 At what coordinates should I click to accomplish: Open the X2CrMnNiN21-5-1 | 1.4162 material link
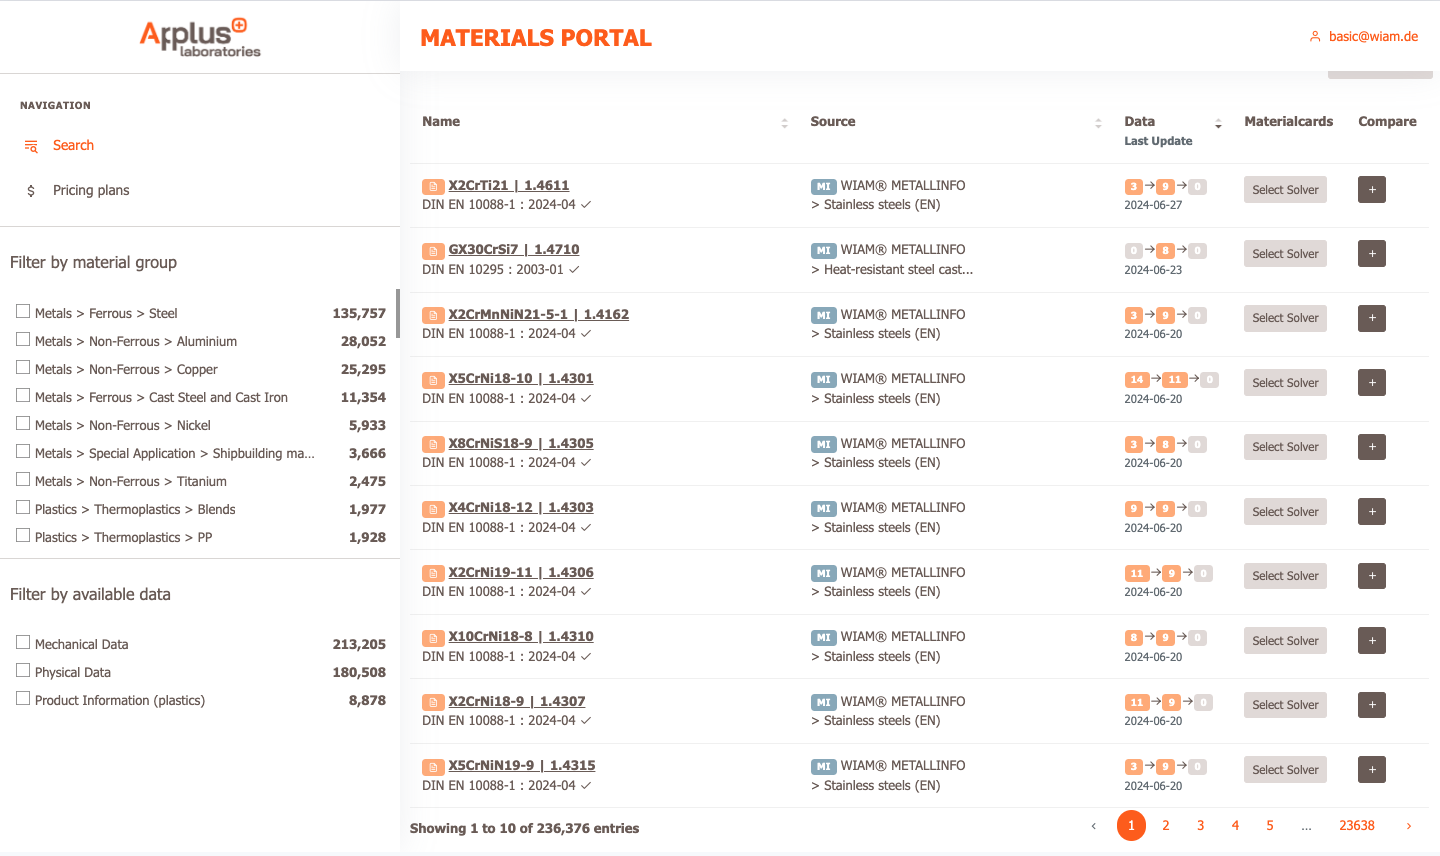(x=538, y=314)
